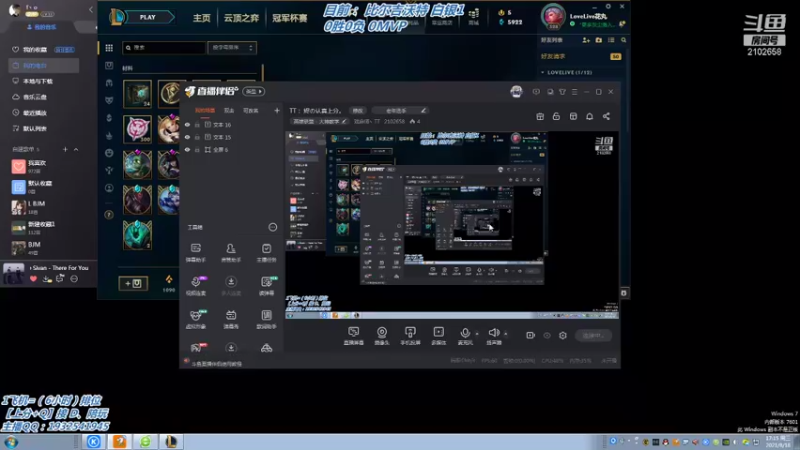
Task: Add a phone screen-cast source
Action: [x=410, y=336]
